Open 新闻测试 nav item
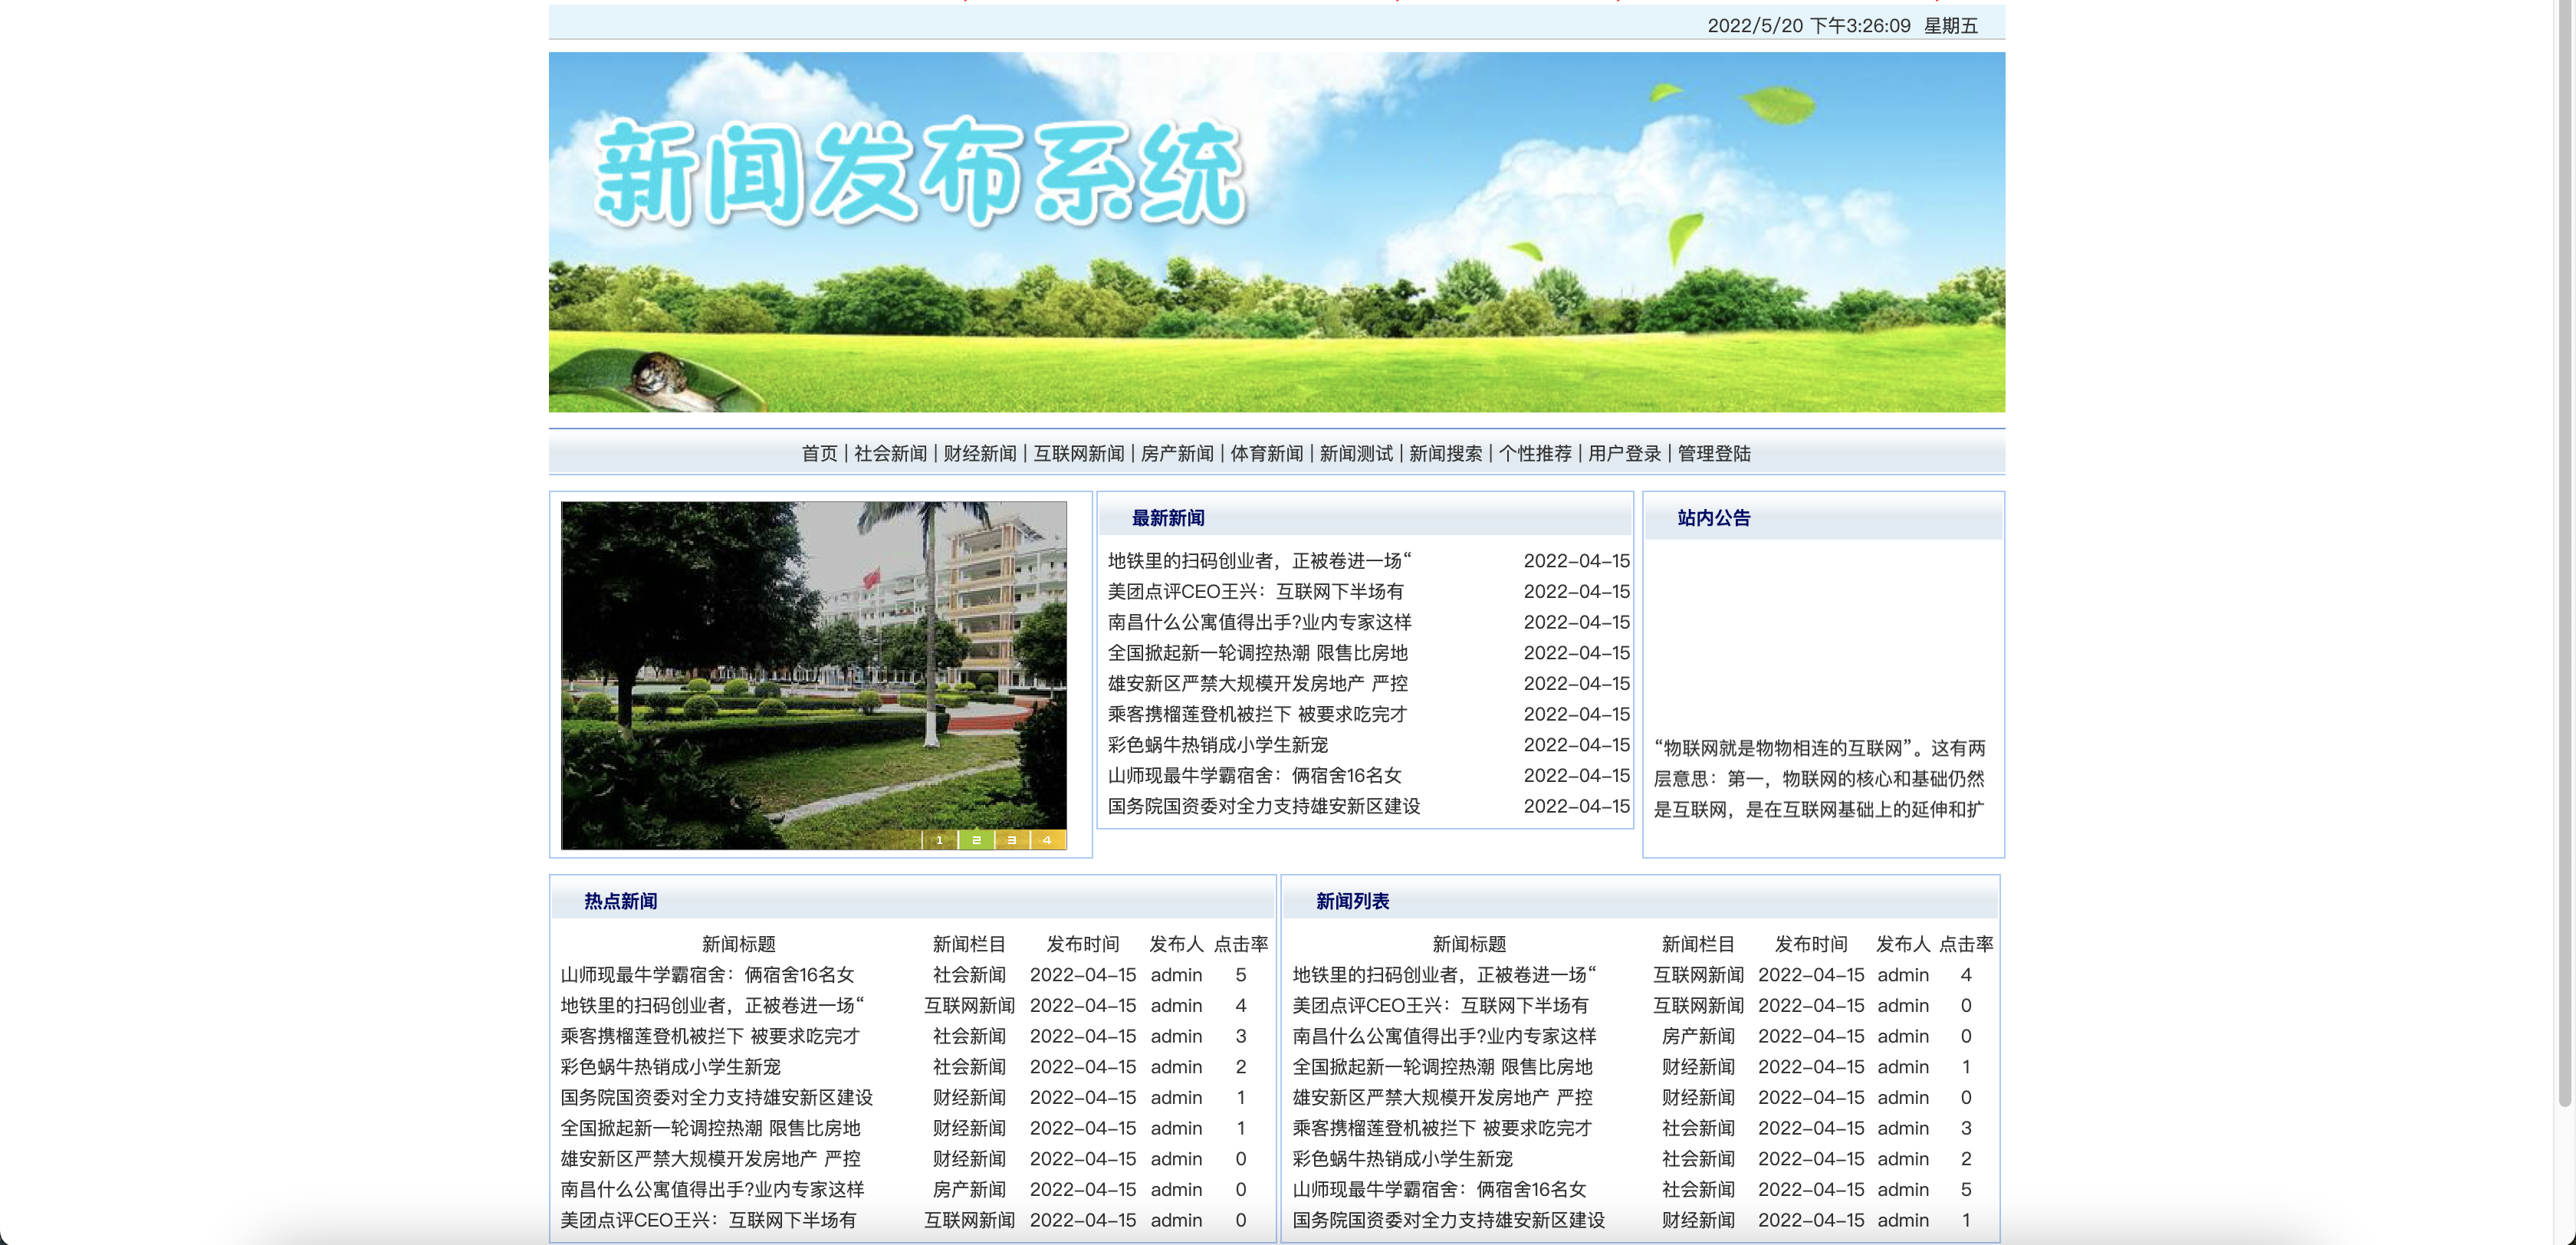2576x1245 pixels. tap(1356, 453)
